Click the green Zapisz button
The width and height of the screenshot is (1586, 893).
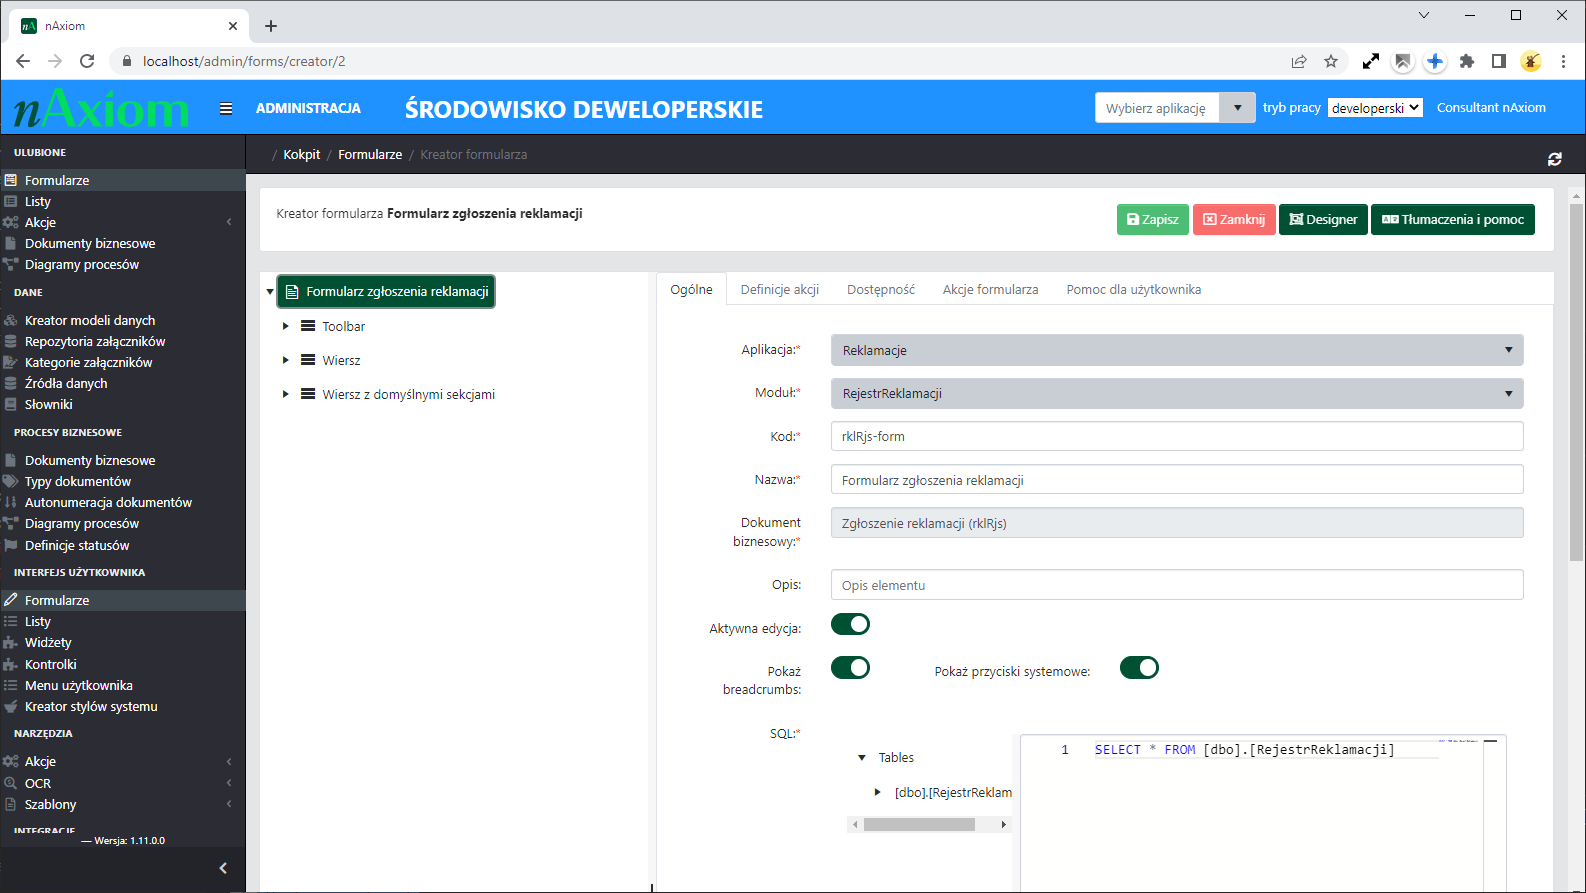click(1152, 220)
